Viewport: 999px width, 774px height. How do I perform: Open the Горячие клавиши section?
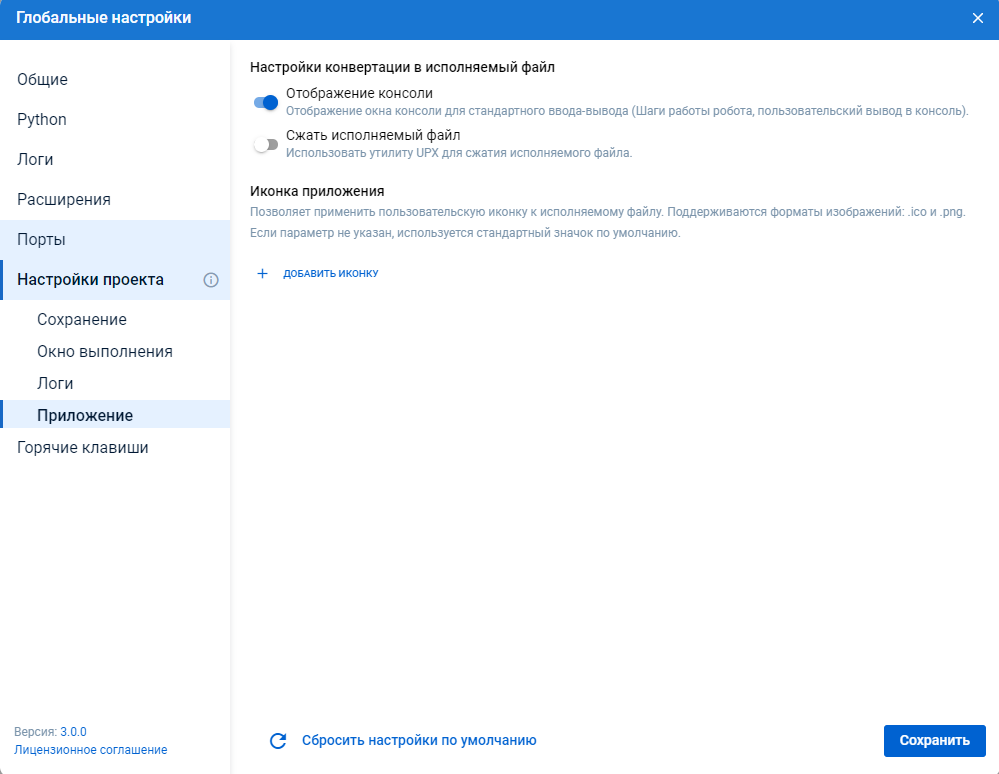[x=83, y=448]
